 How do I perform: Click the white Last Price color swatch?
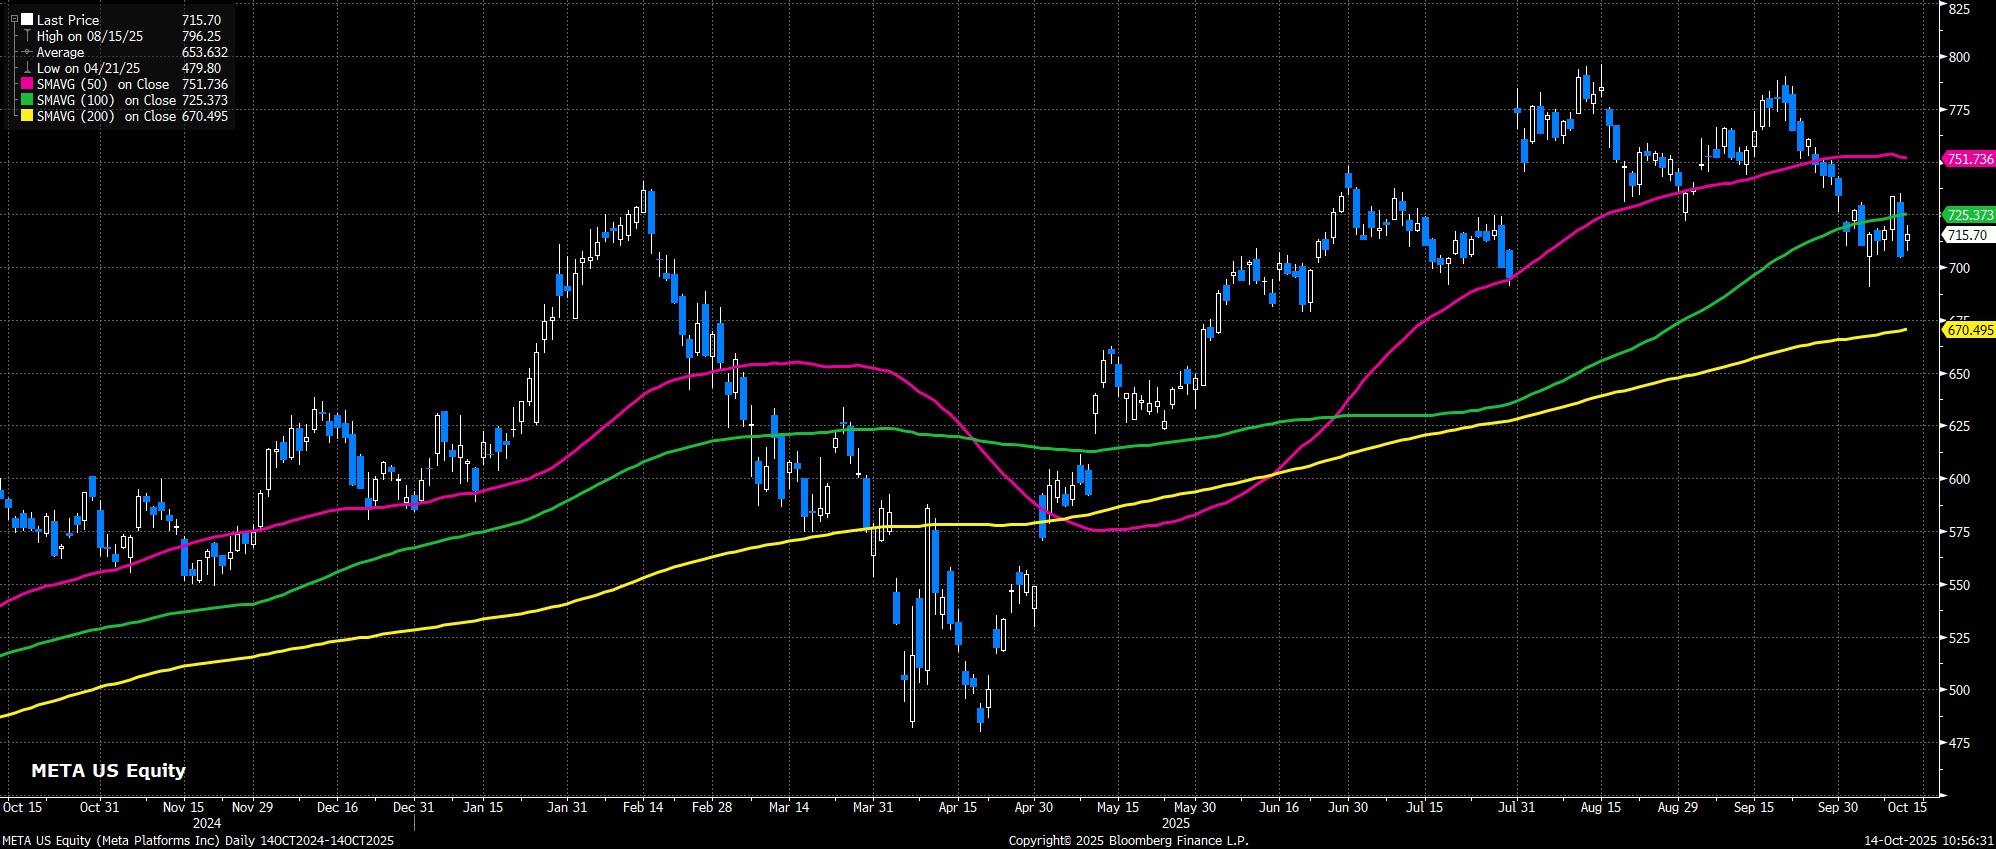[27, 20]
